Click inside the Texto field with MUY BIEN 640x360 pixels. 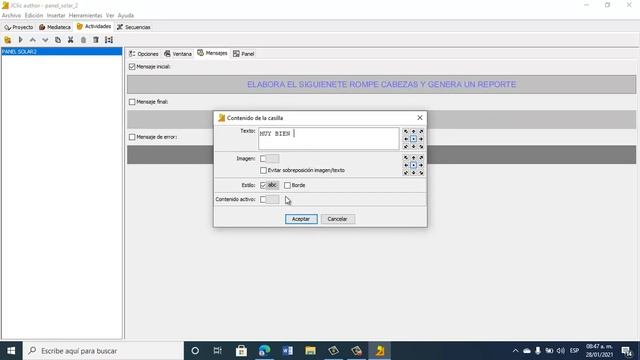(329, 139)
